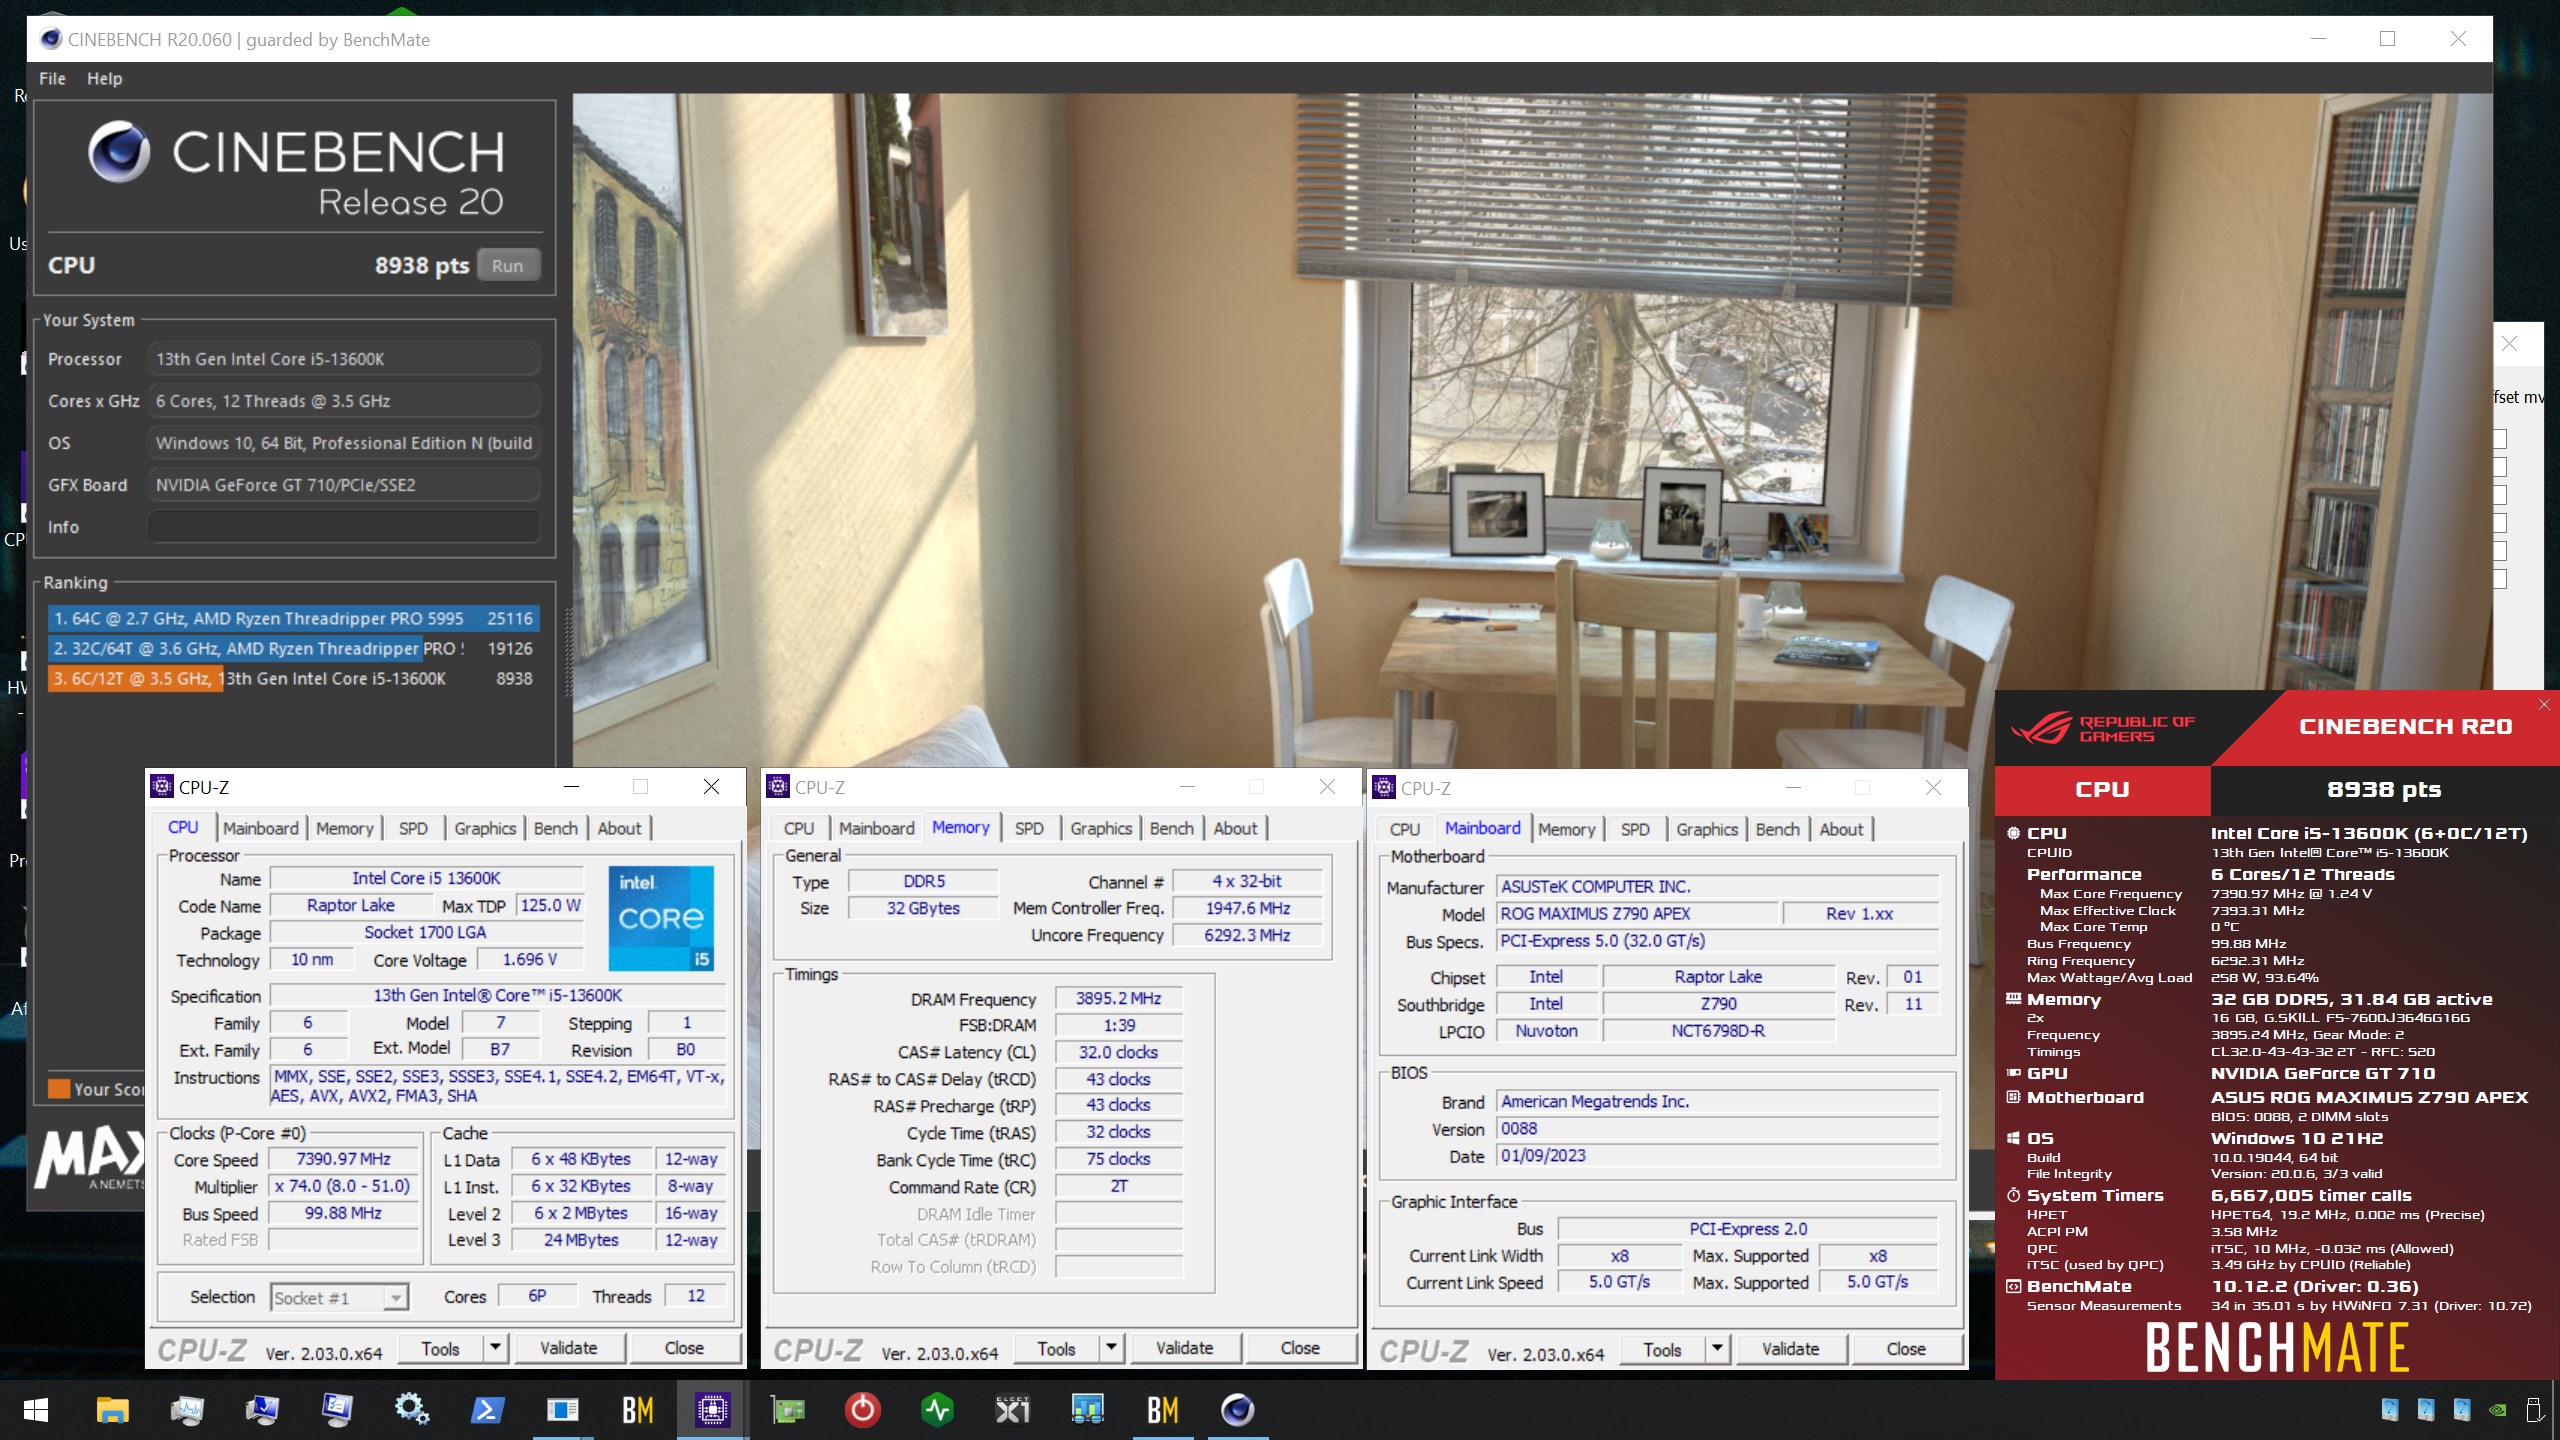Open CPU tab in ASUSTeK mainboard CPU-Z window
Image resolution: width=2560 pixels, height=1440 pixels.
1404,829
